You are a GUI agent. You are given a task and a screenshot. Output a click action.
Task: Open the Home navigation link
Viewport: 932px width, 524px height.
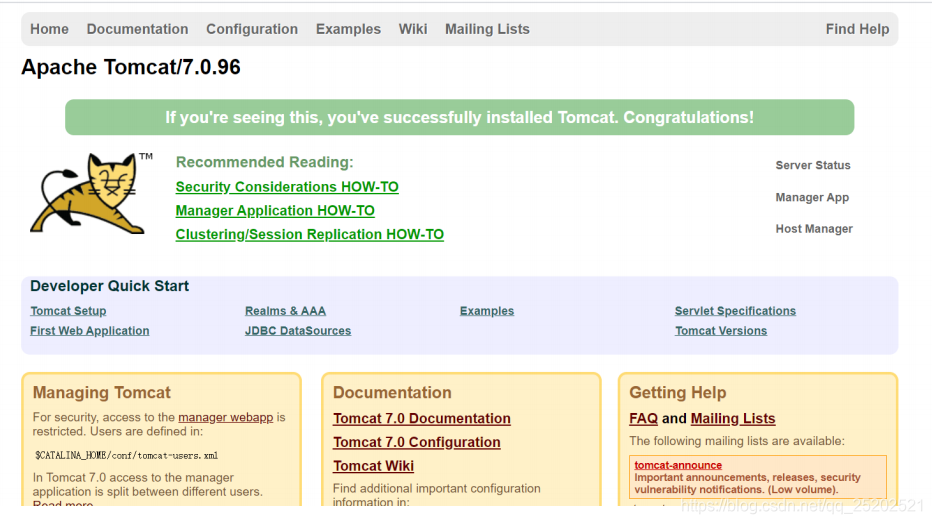pyautogui.click(x=49, y=29)
